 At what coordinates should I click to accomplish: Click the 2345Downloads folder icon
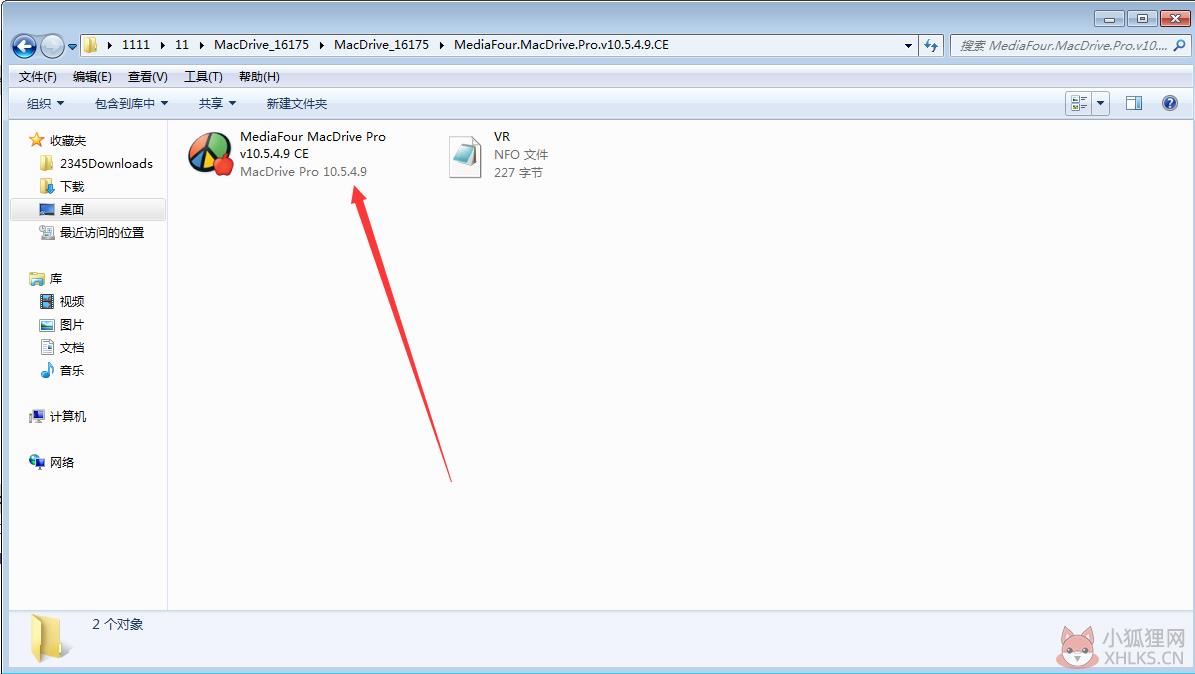tap(46, 163)
